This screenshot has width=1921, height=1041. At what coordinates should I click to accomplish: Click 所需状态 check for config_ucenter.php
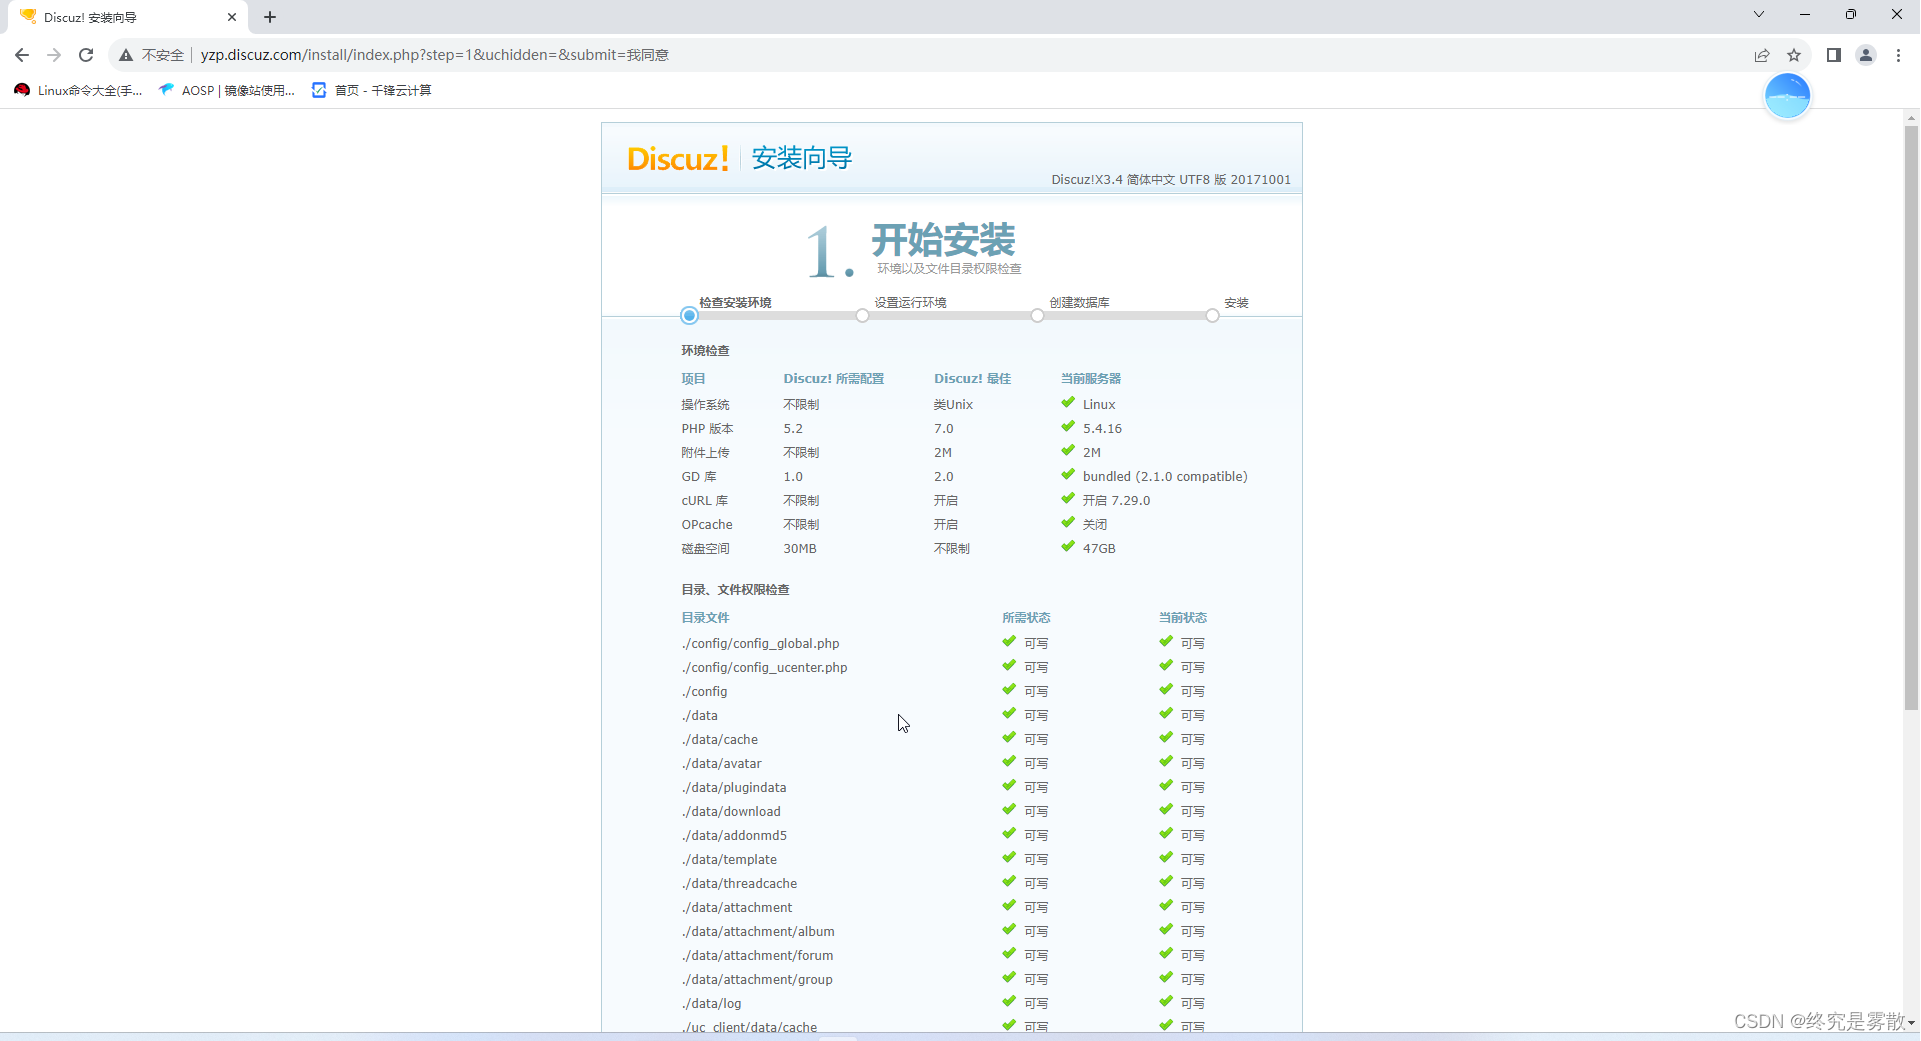[1009, 665]
